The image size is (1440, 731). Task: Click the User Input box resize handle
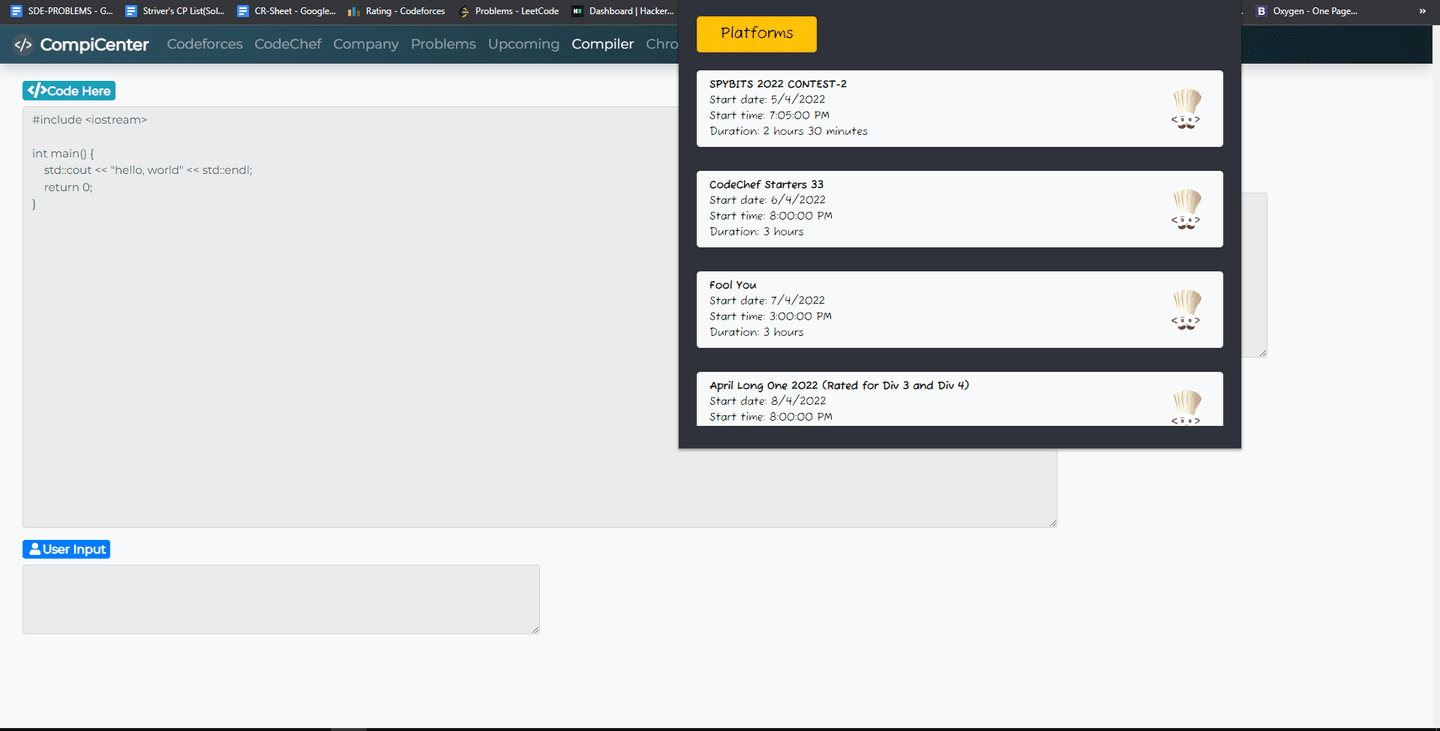534,628
